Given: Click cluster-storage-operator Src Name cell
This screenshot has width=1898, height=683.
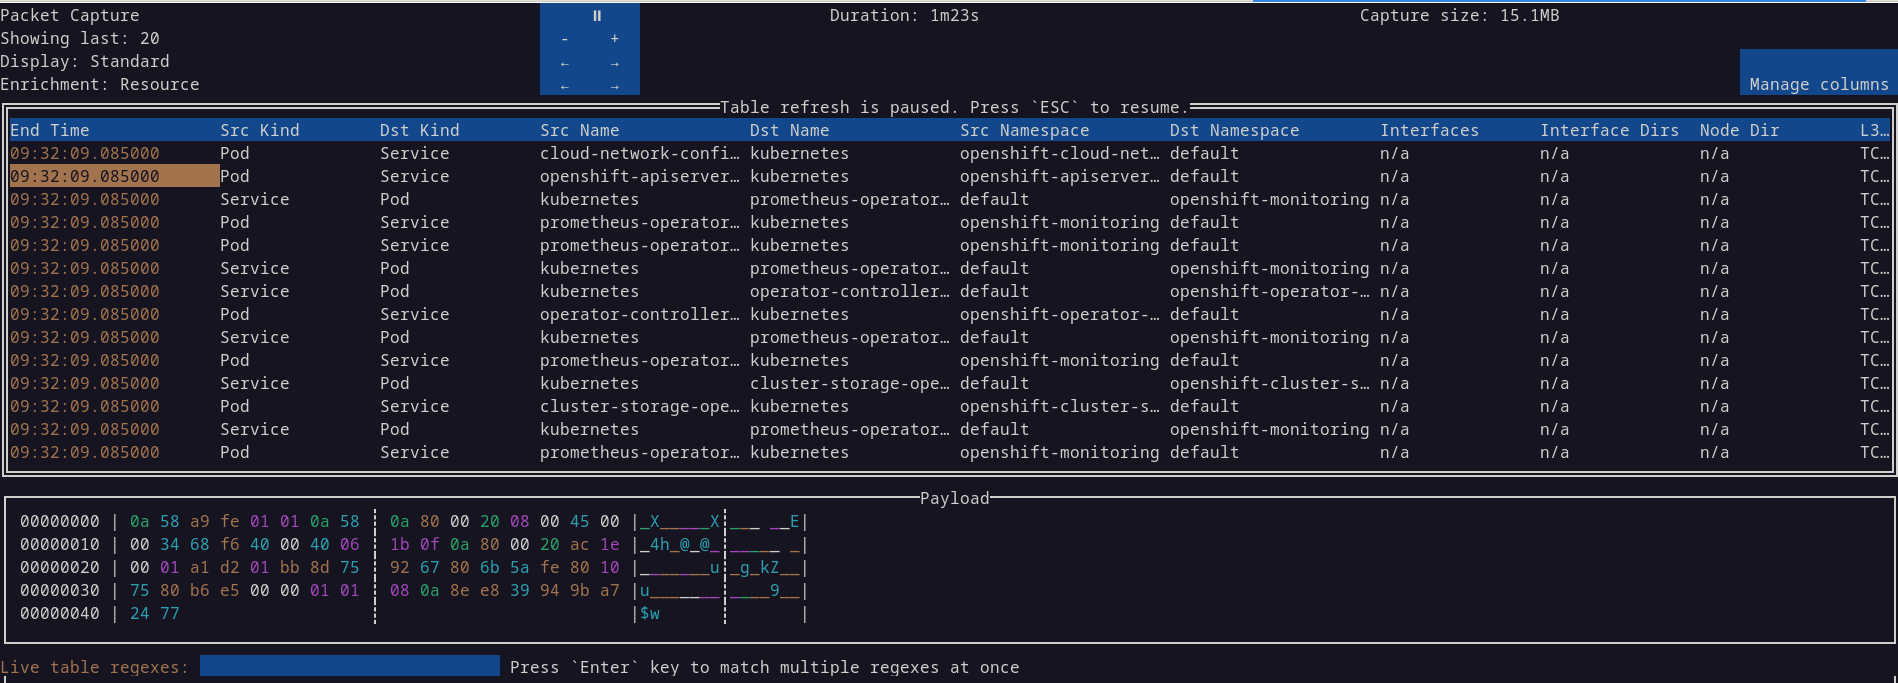Looking at the screenshot, I should [x=639, y=406].
